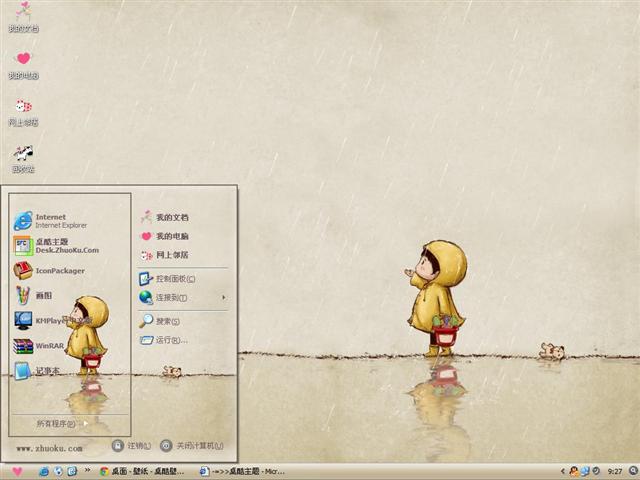The height and width of the screenshot is (480, 640).
Task: Launch Internet Explorer from quick launch
Action: click(44, 471)
